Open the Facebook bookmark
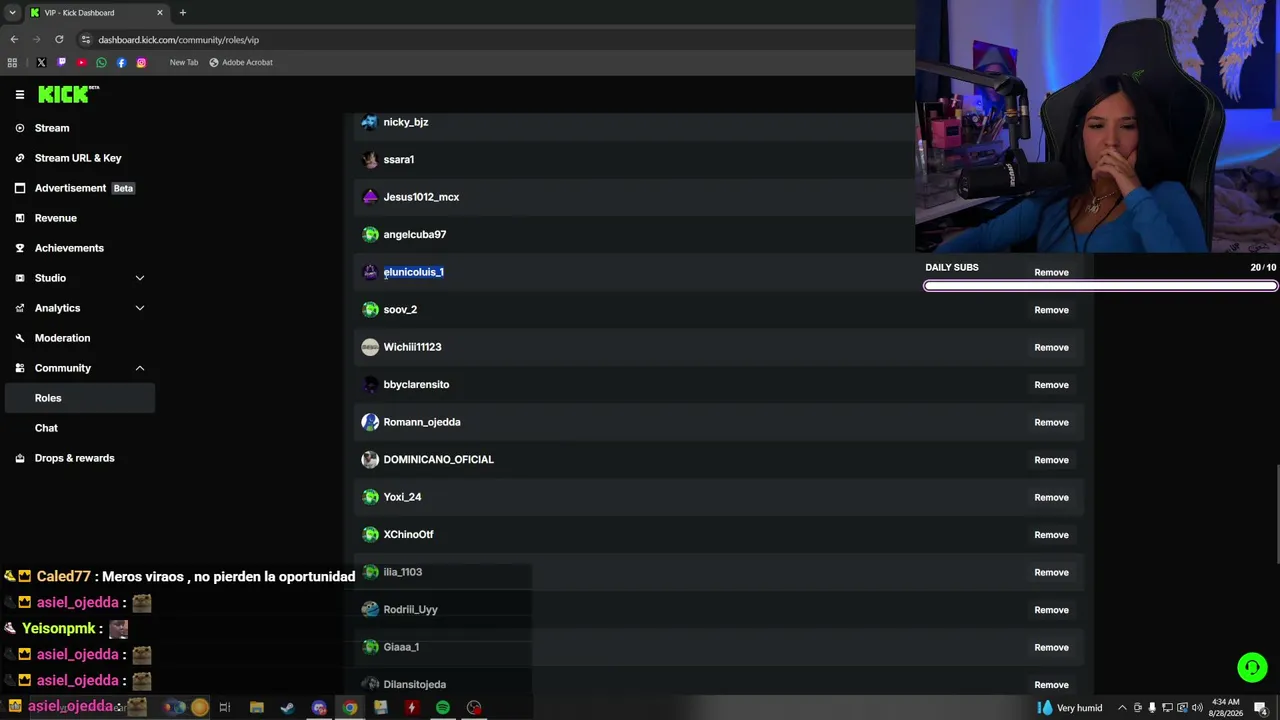Screen dimensions: 1280x720 pos(121,63)
